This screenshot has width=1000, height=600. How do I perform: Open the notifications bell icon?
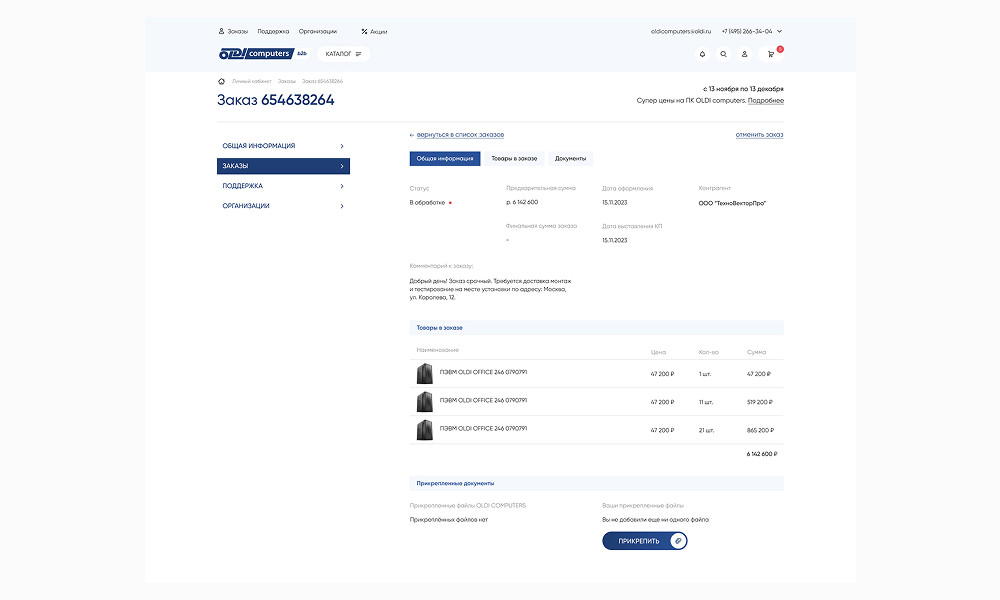(x=702, y=54)
